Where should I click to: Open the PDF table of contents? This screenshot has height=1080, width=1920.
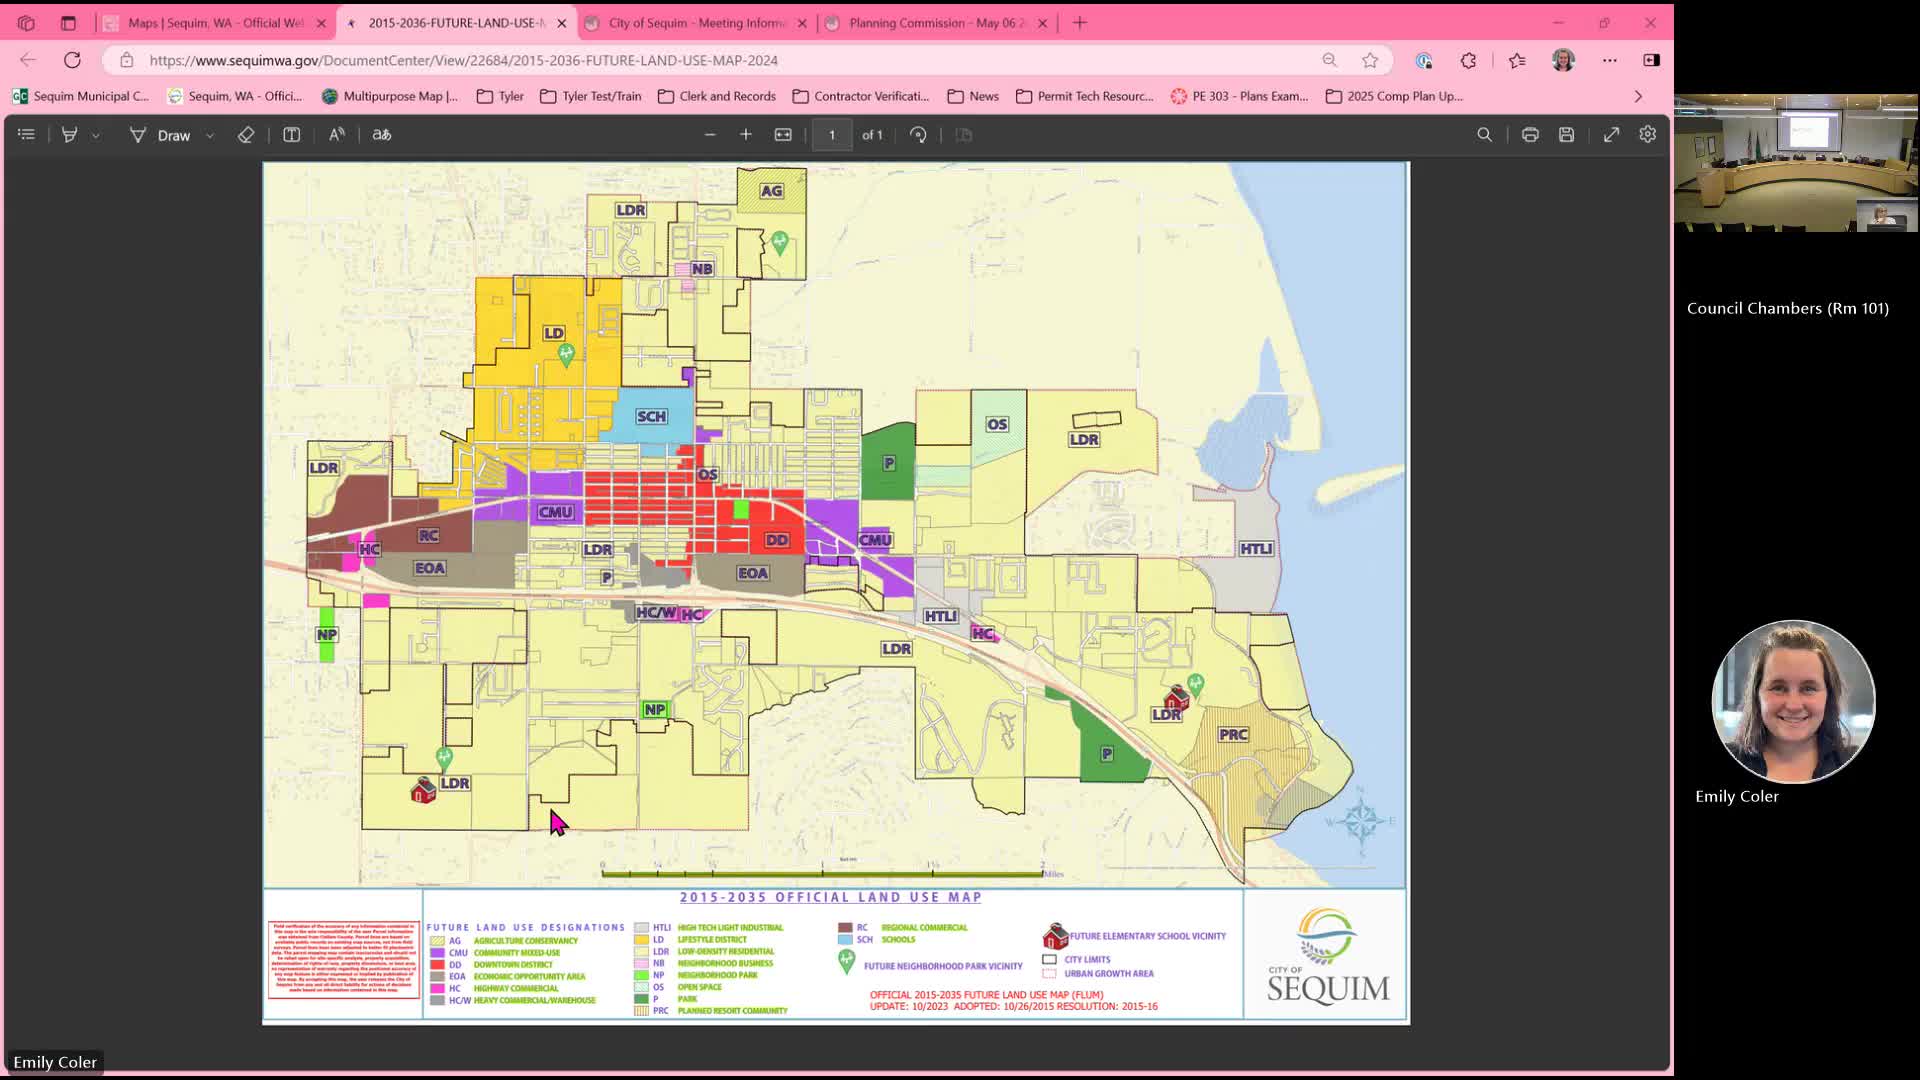pos(26,134)
